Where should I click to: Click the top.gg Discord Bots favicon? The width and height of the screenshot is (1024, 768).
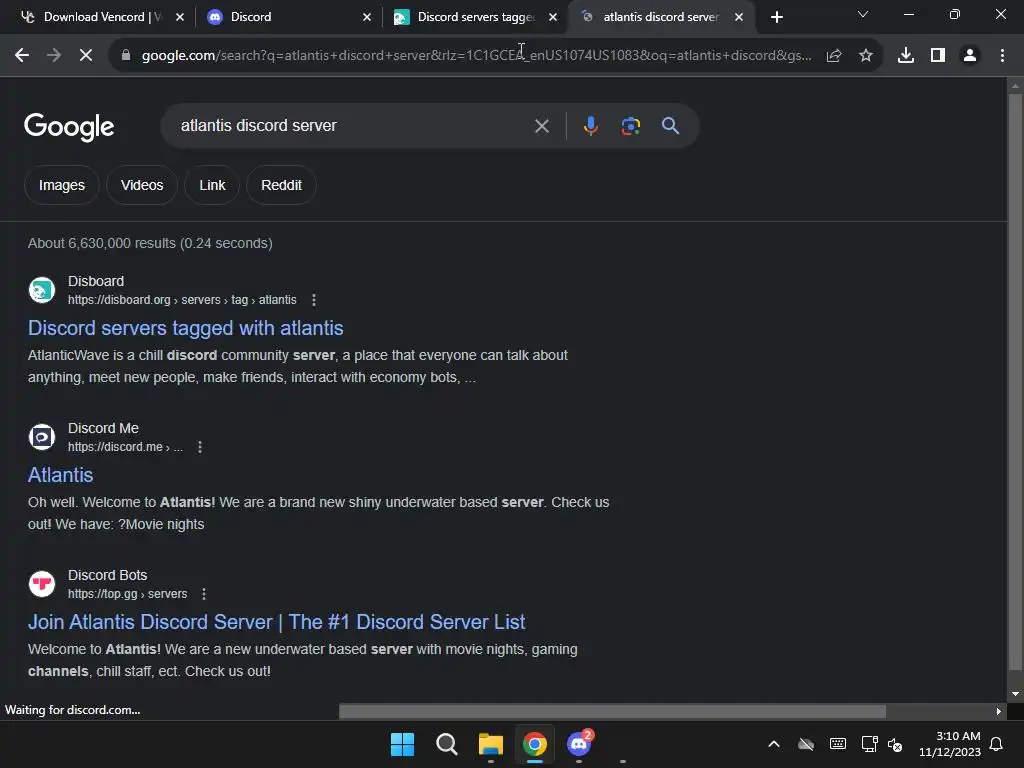tap(42, 584)
